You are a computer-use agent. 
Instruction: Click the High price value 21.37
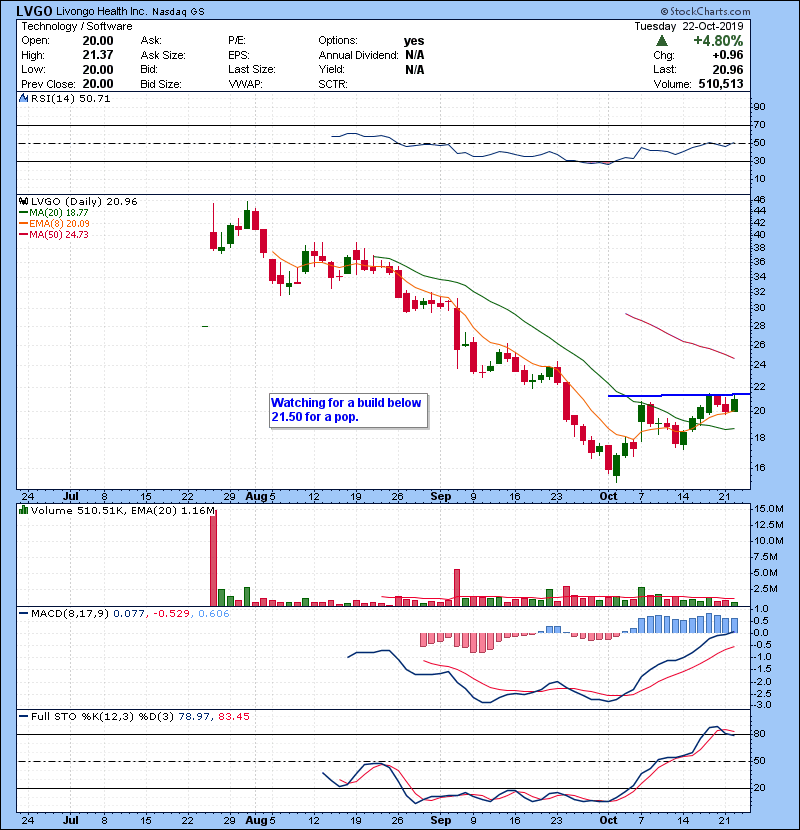click(x=98, y=55)
